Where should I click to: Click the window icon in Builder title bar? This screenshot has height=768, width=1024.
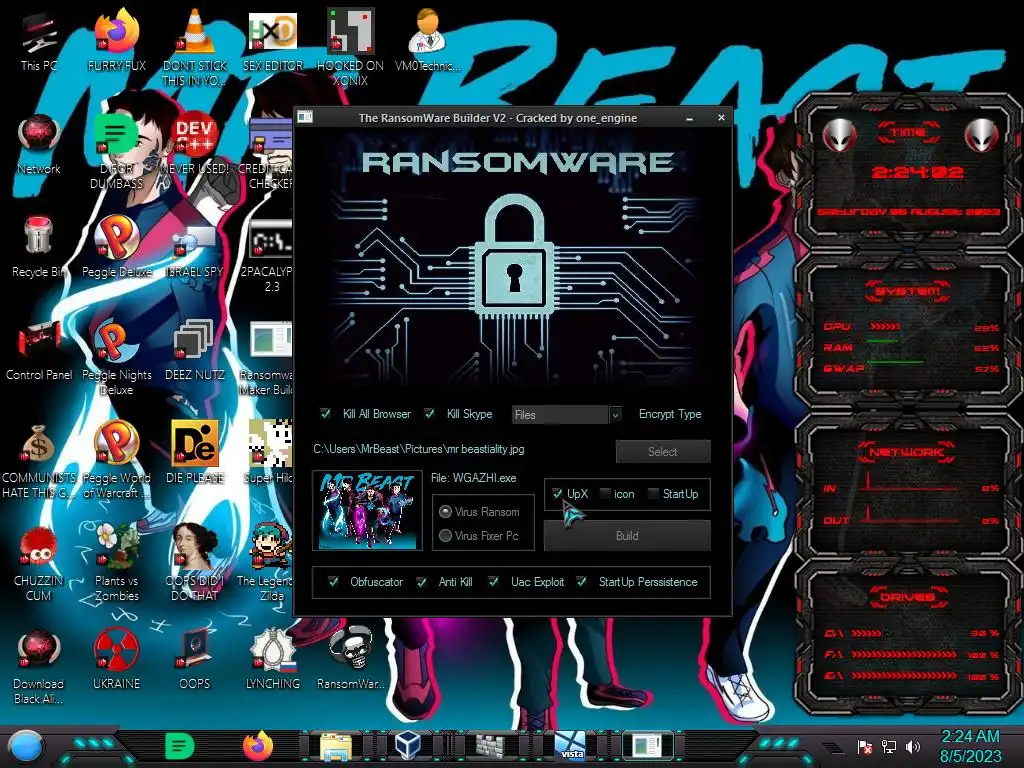click(305, 118)
